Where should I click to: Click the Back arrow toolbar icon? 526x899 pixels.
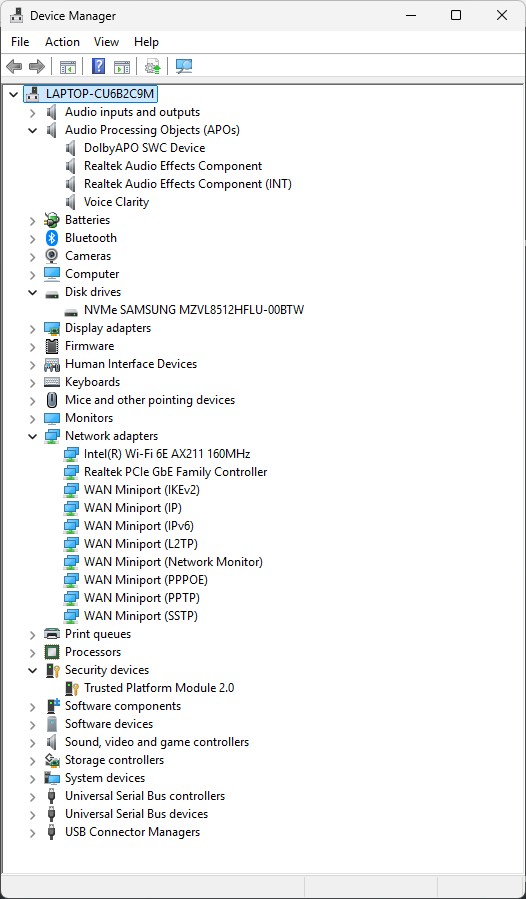pos(14,67)
